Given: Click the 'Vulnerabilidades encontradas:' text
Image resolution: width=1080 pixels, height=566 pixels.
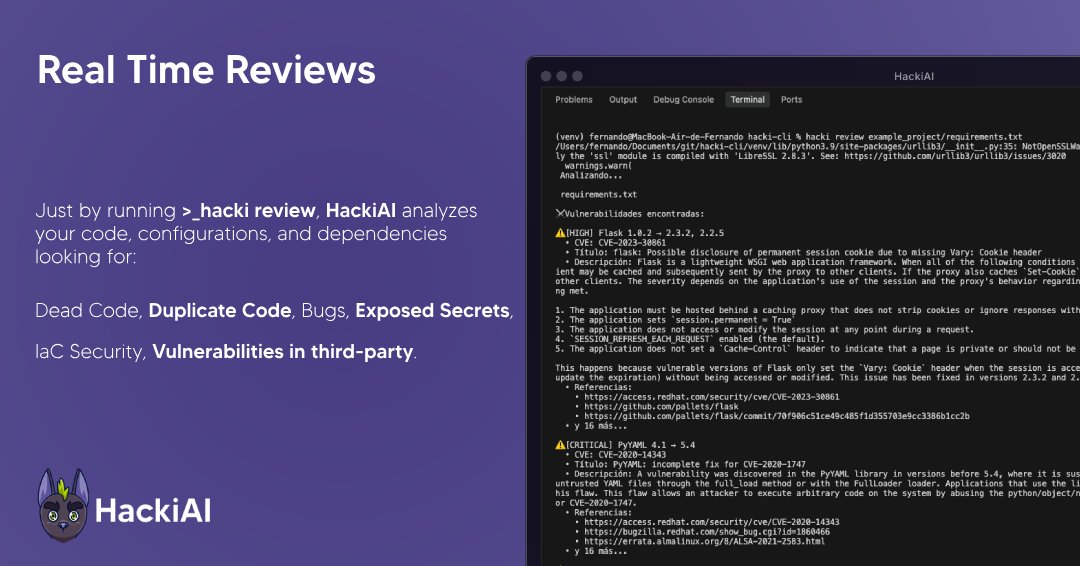Looking at the screenshot, I should pyautogui.click(x=634, y=213).
